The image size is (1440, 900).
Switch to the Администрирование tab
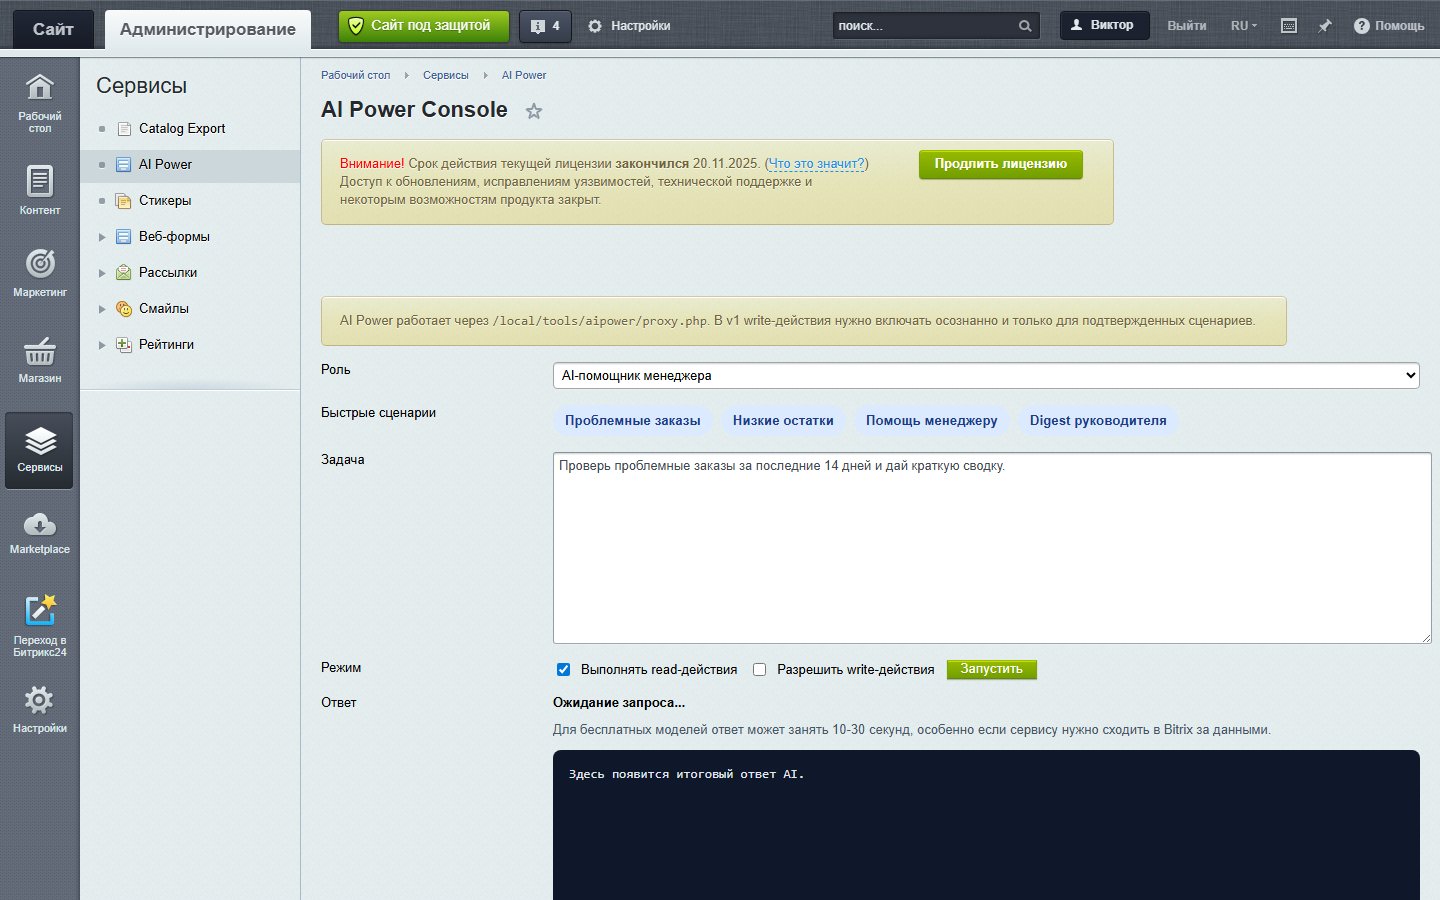[208, 29]
